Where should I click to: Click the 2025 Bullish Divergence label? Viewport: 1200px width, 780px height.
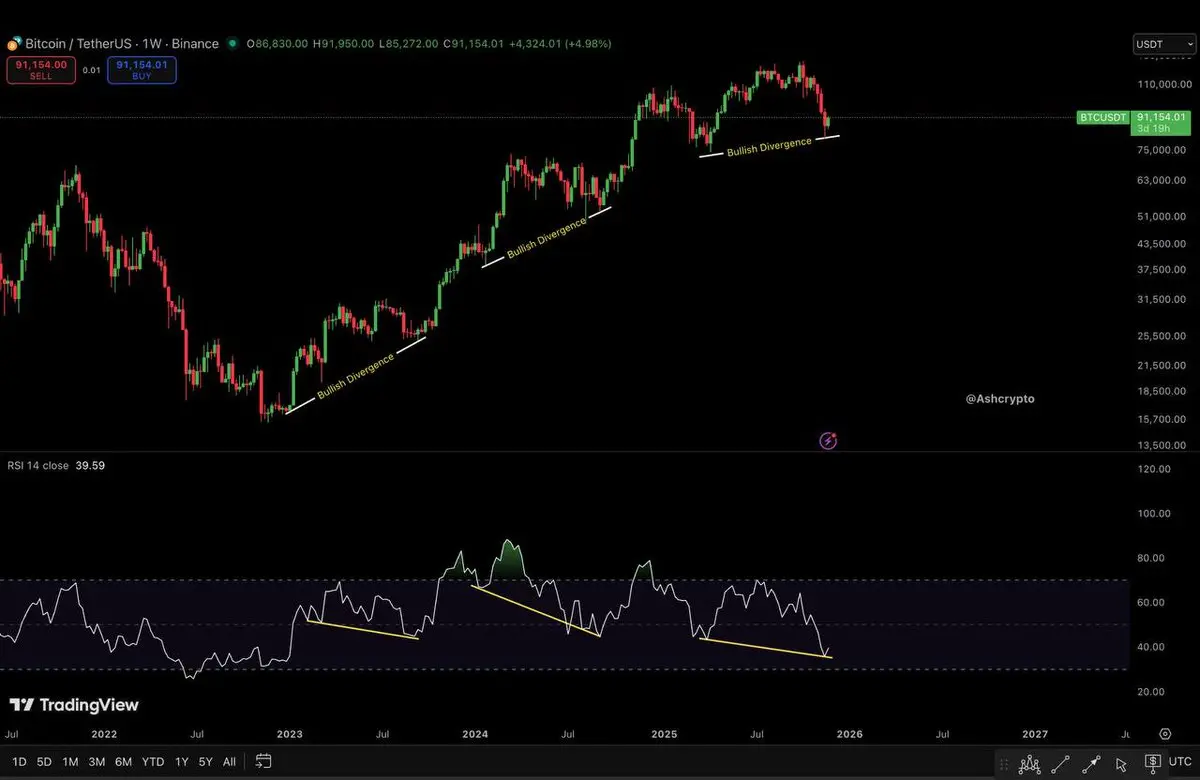click(769, 146)
